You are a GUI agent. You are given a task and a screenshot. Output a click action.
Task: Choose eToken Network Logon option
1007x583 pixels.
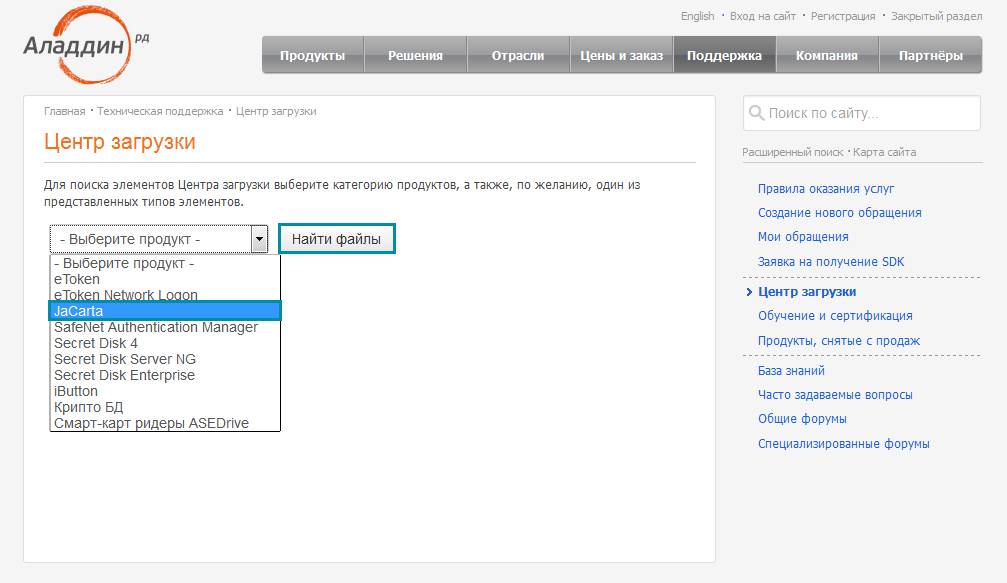[126, 295]
